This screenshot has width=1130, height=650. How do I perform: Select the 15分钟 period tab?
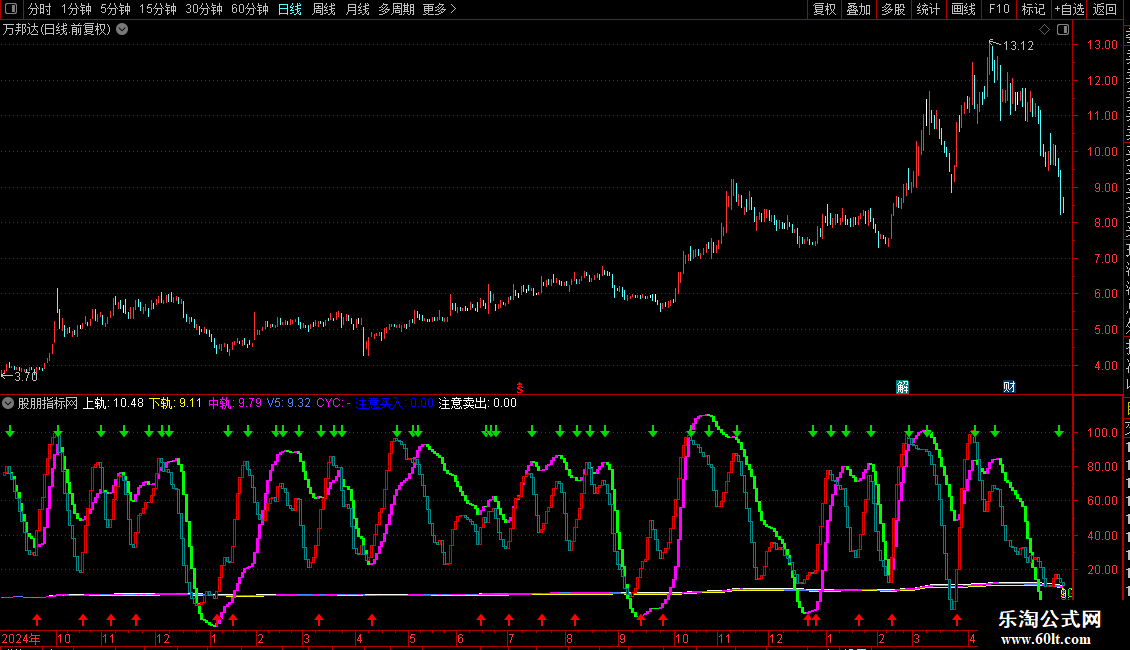point(158,9)
